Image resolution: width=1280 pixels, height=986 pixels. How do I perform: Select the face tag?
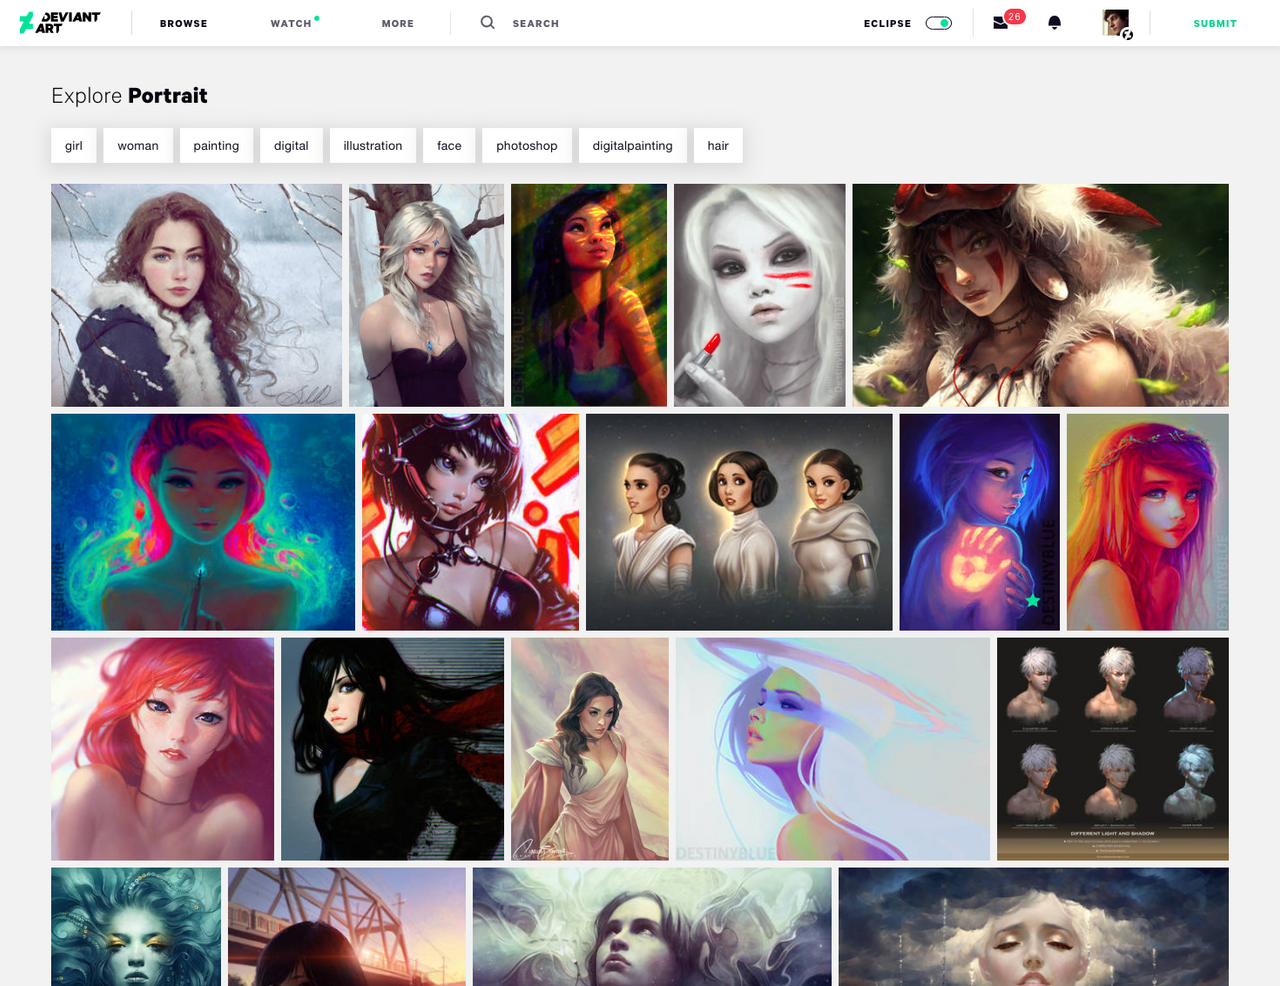click(x=449, y=145)
